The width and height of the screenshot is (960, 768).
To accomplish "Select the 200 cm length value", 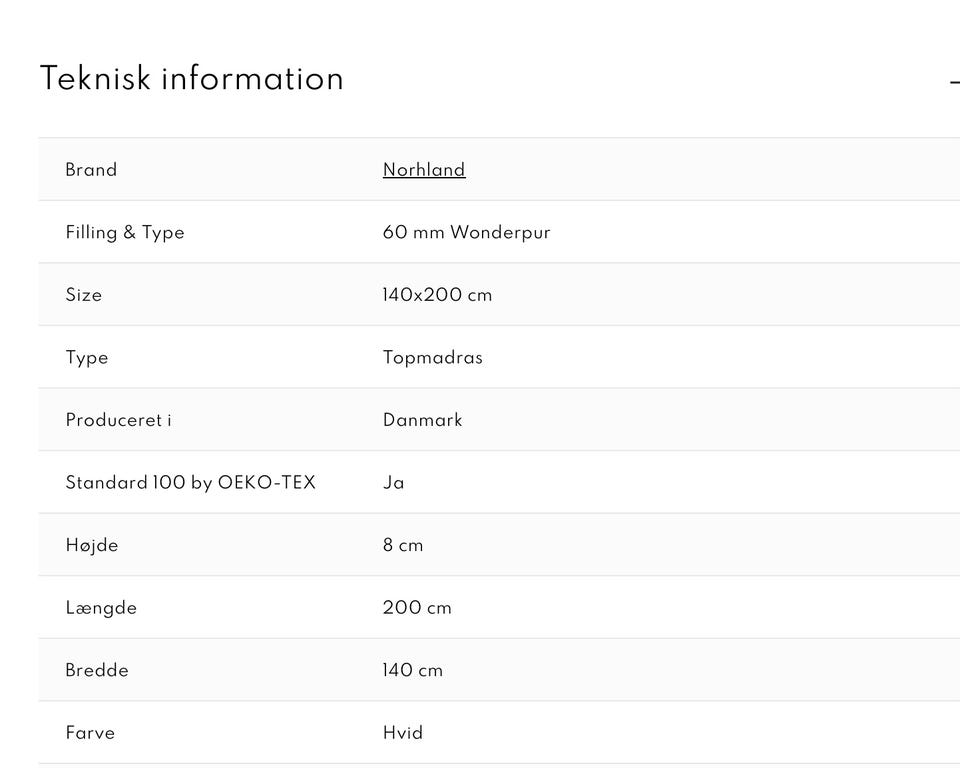I will point(417,608).
